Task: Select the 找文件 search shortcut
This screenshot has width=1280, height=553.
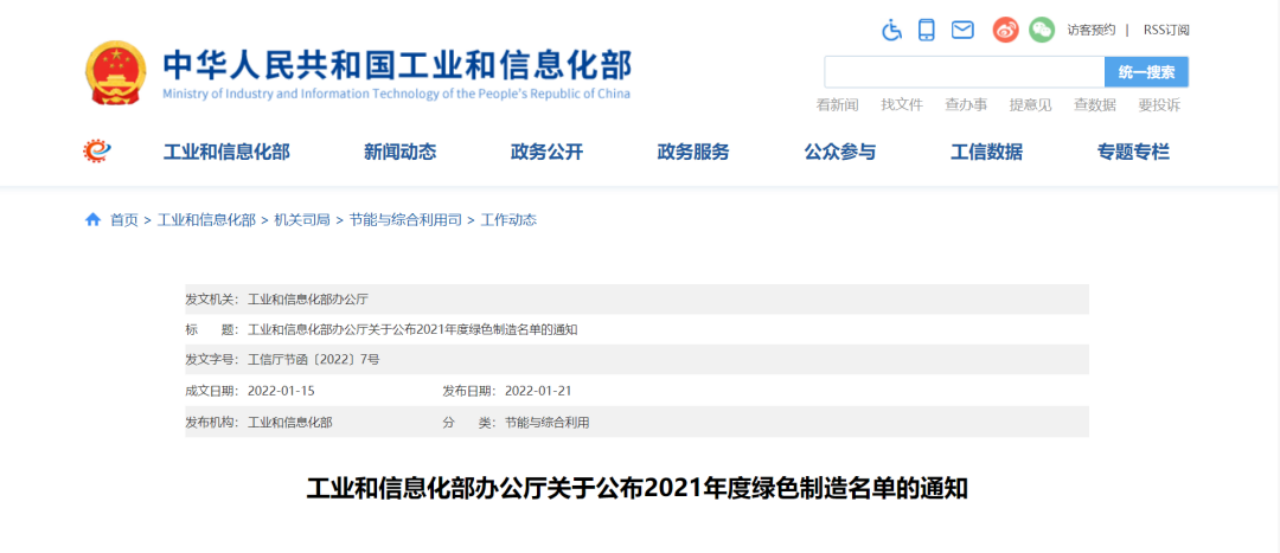Action: (901, 105)
